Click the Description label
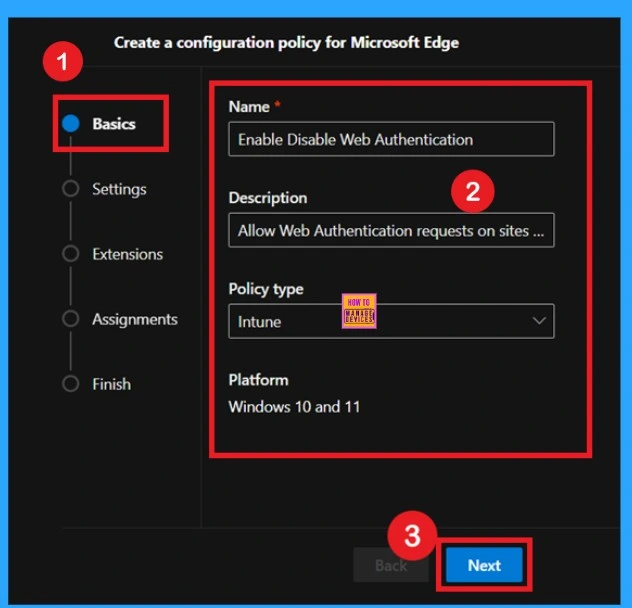Image resolution: width=632 pixels, height=608 pixels. pyautogui.click(x=268, y=198)
